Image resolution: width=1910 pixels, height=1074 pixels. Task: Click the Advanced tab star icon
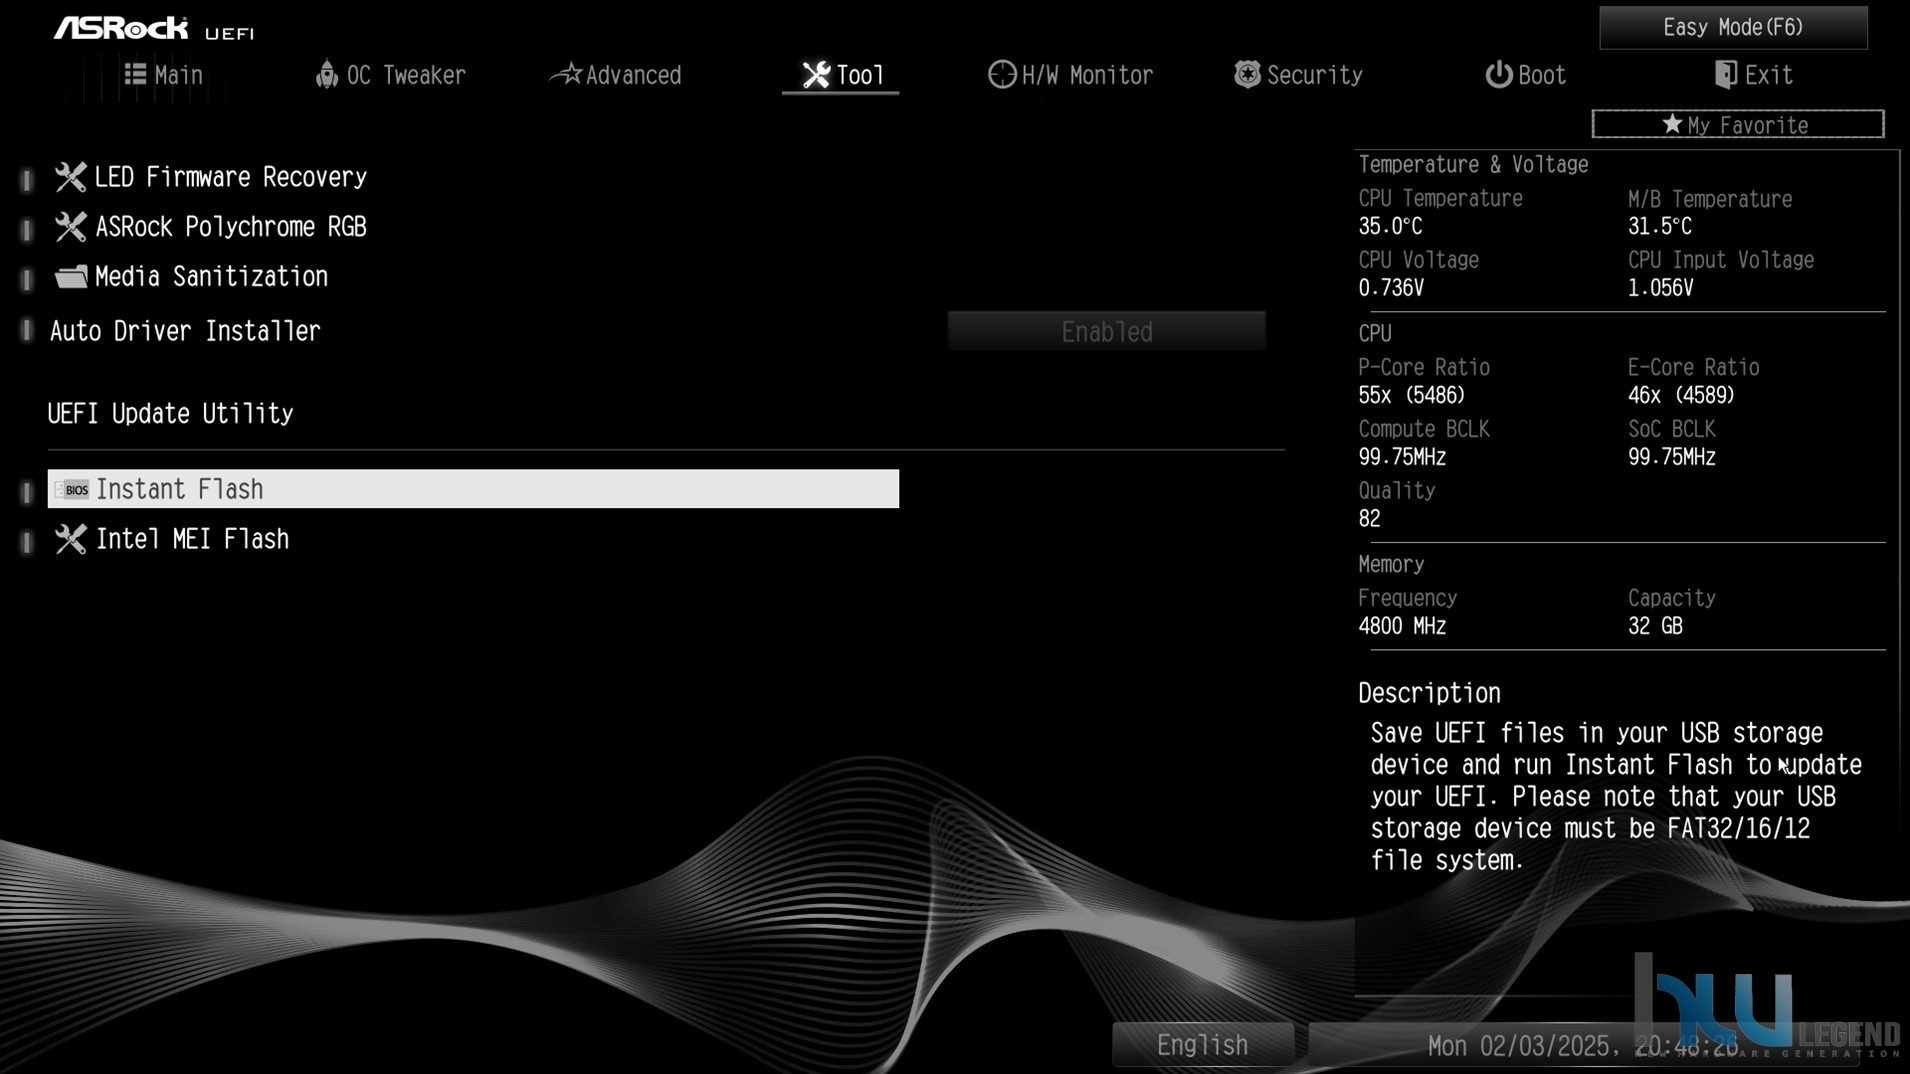coord(567,74)
